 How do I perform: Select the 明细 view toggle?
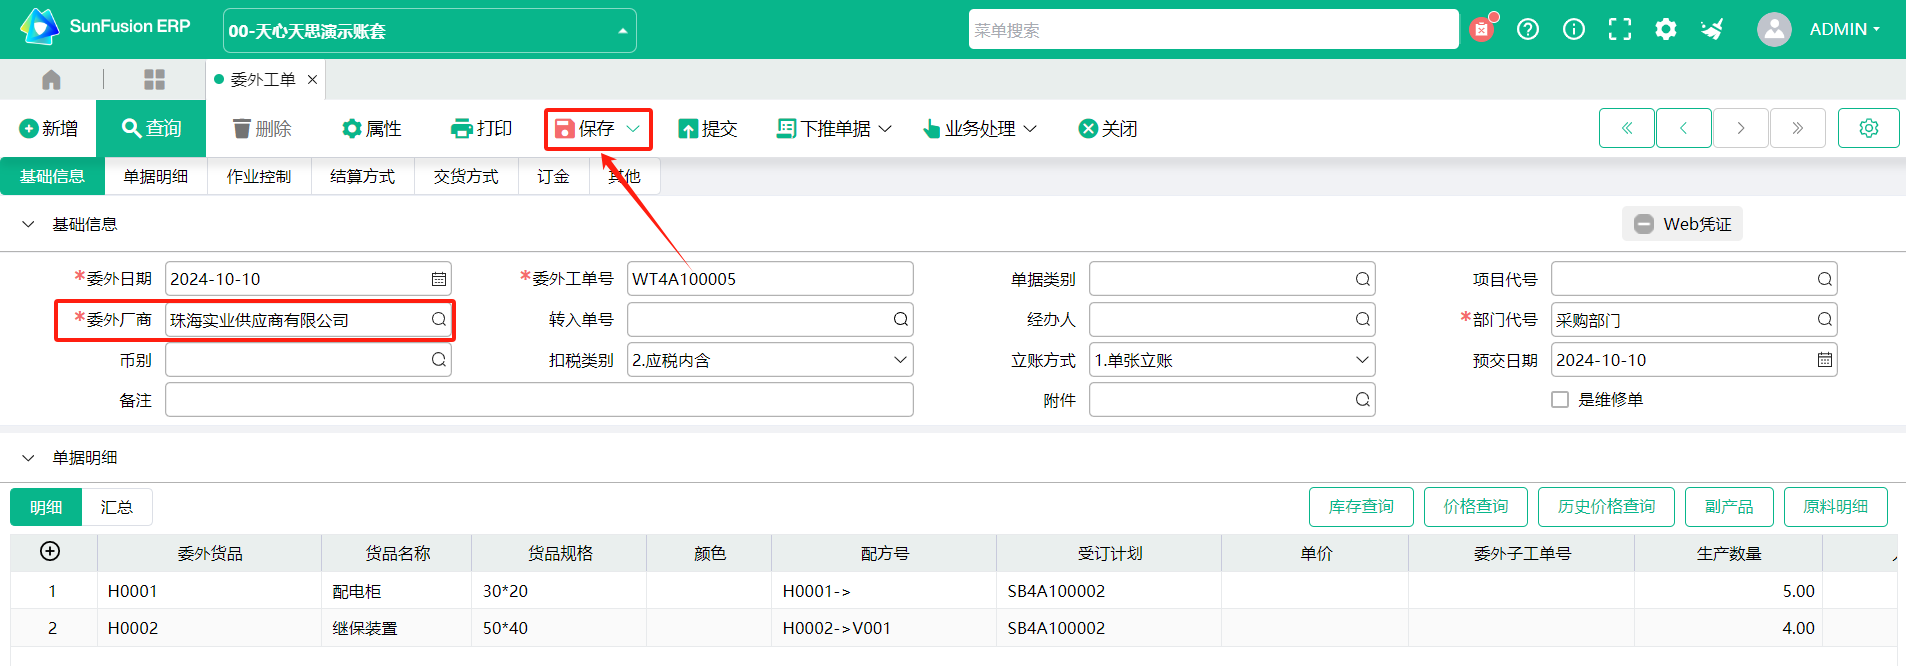46,507
